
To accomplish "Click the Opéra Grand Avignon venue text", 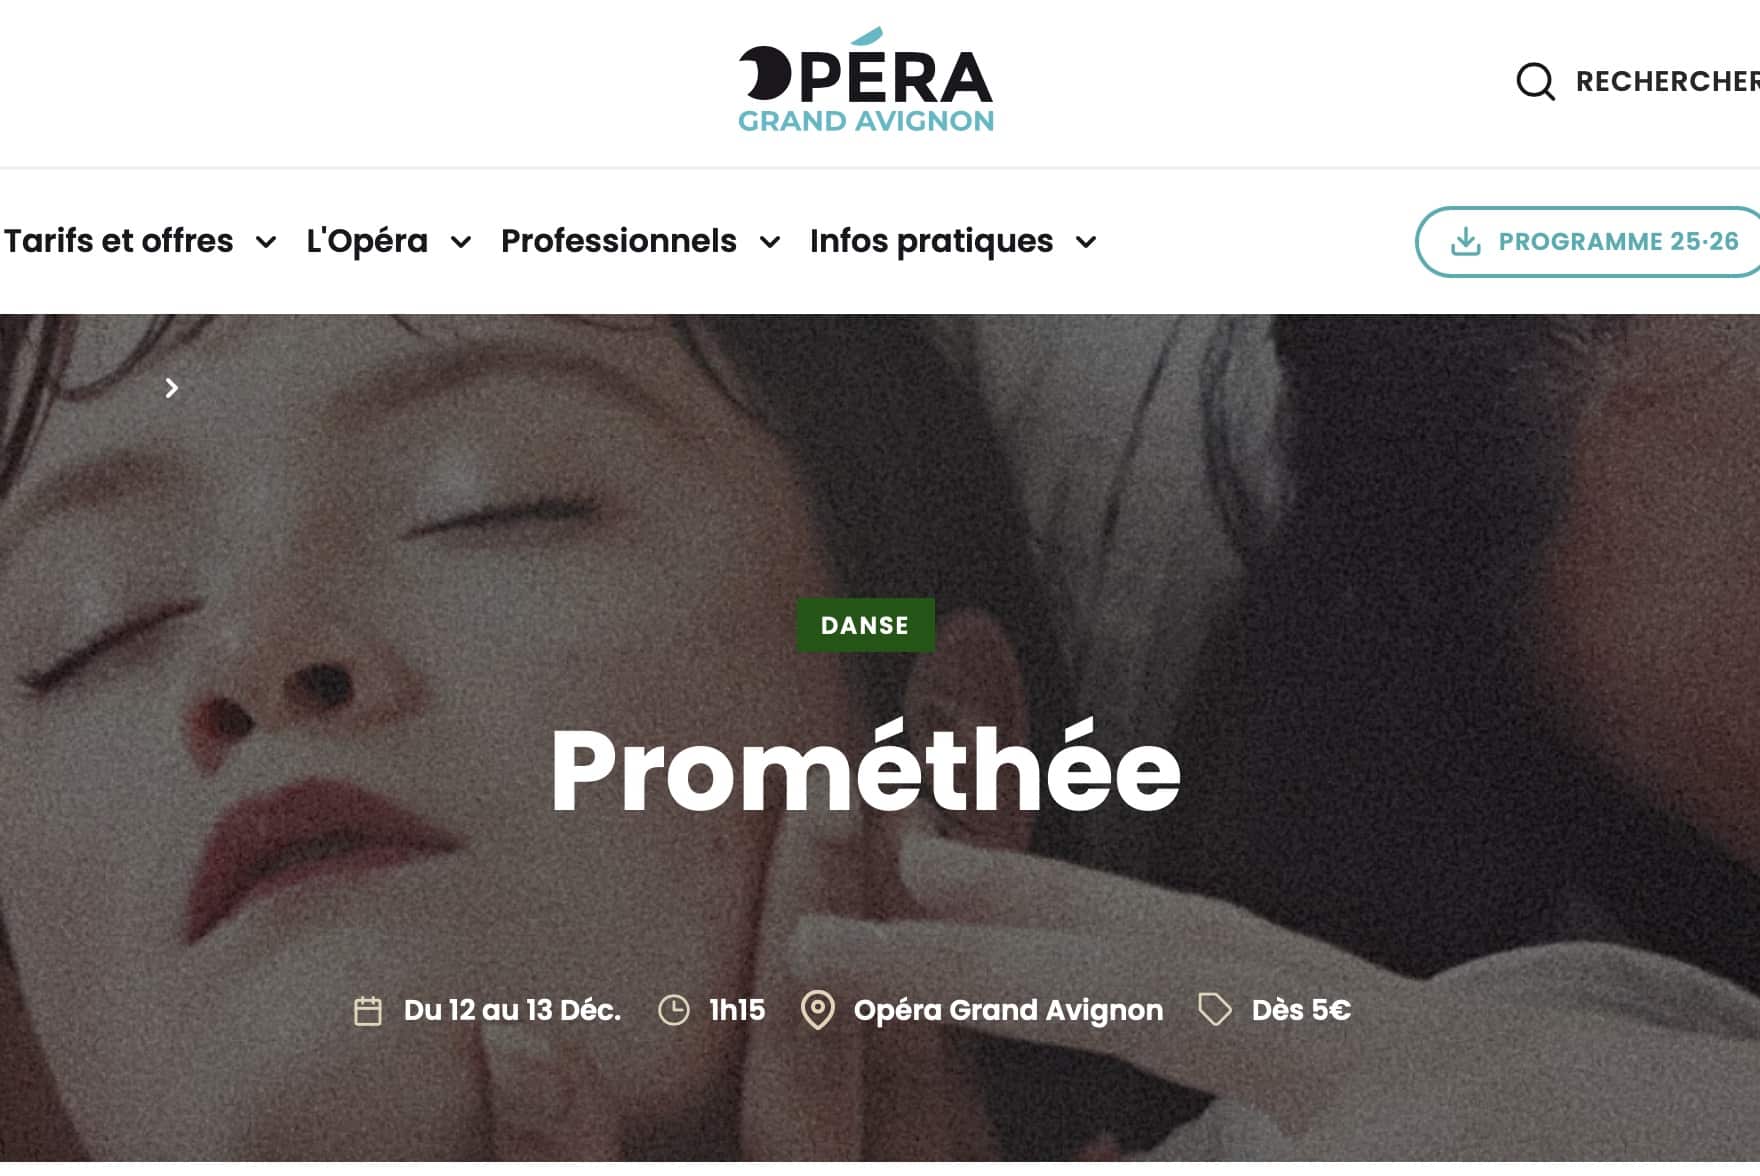I will (x=1008, y=1010).
